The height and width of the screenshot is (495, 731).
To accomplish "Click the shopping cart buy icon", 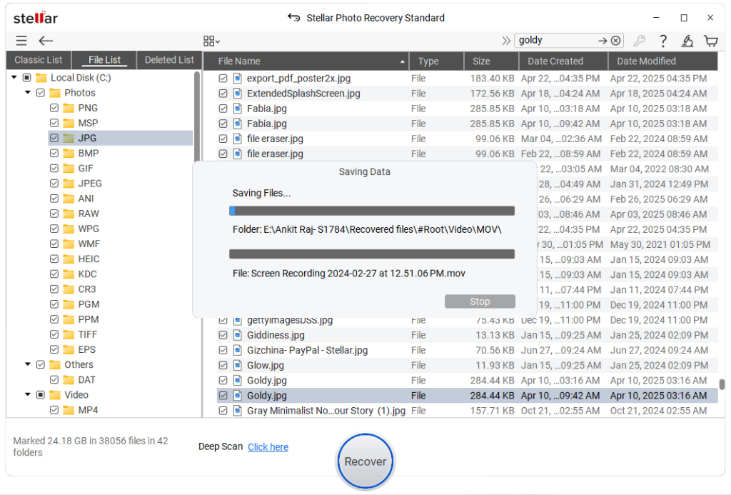I will point(710,41).
